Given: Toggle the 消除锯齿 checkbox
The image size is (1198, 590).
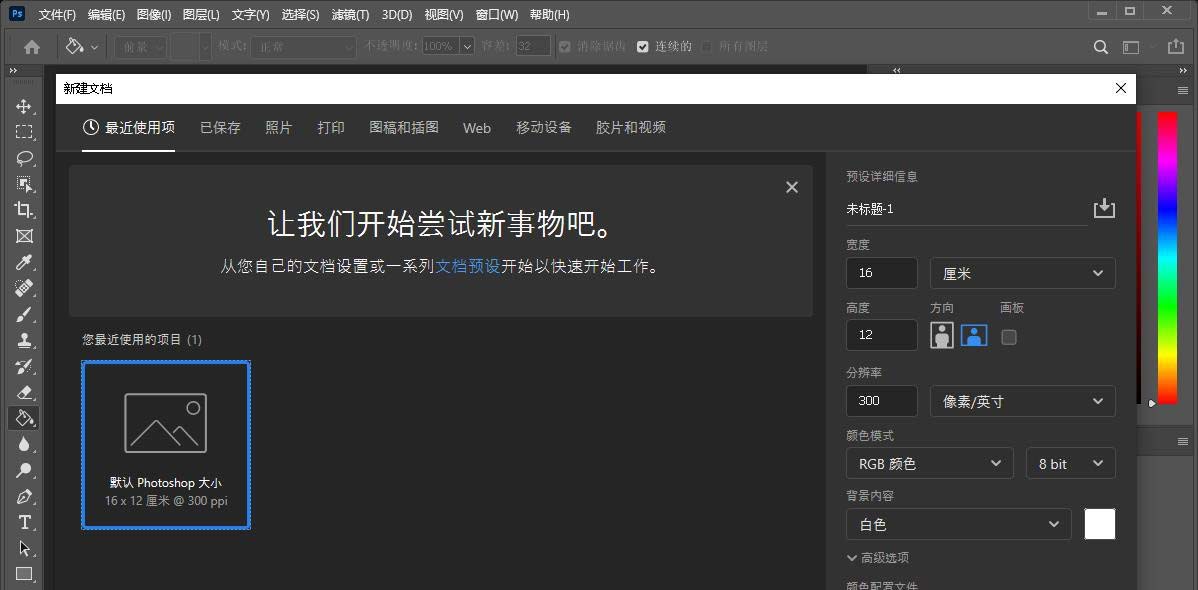Looking at the screenshot, I should [x=565, y=47].
